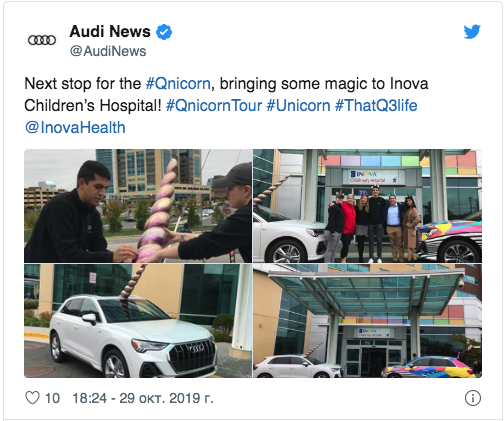Open the @AudiNews handle link
The width and height of the screenshot is (504, 421).
(108, 51)
